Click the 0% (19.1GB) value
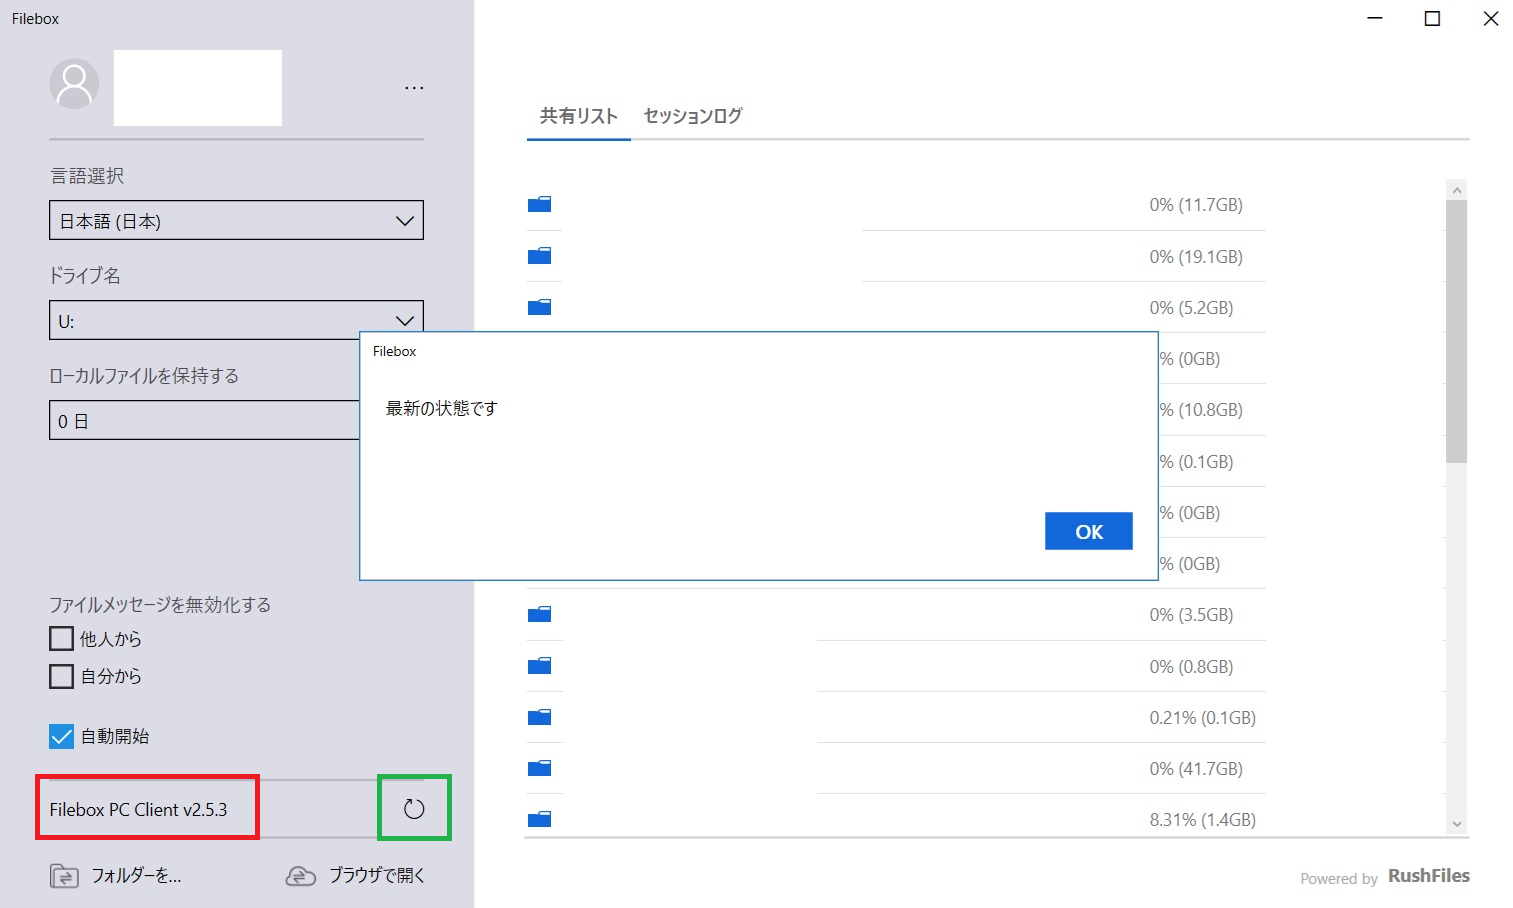The width and height of the screenshot is (1513, 908). point(1196,257)
